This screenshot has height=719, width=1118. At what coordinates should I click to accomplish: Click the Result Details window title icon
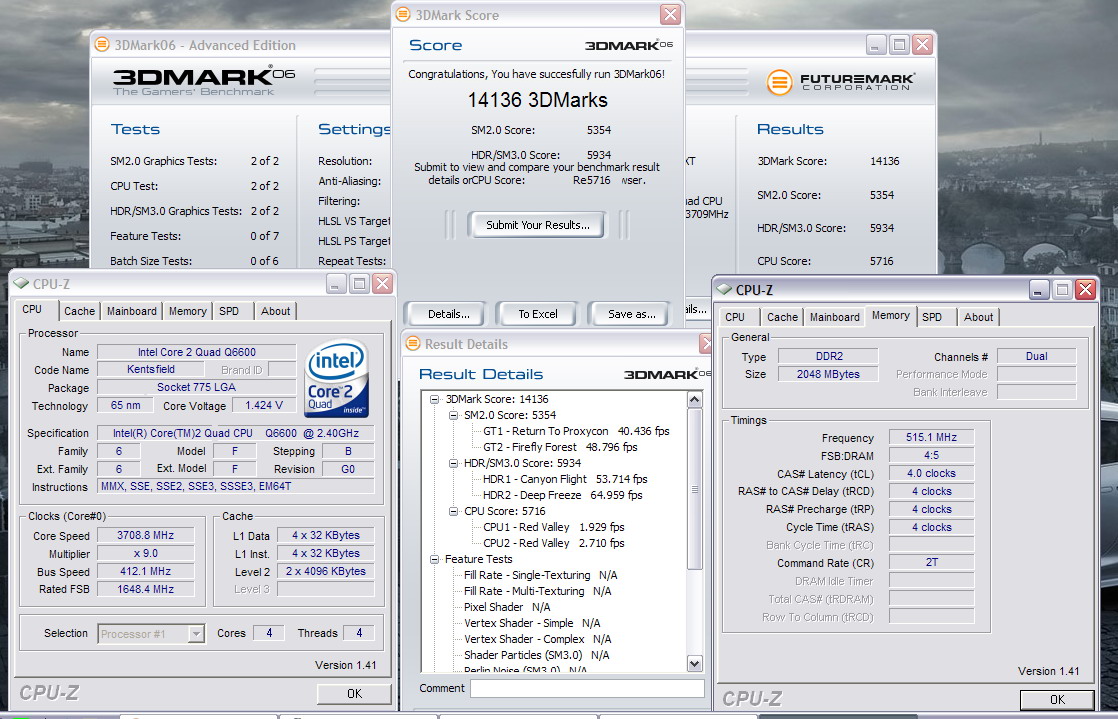pyautogui.click(x=413, y=344)
